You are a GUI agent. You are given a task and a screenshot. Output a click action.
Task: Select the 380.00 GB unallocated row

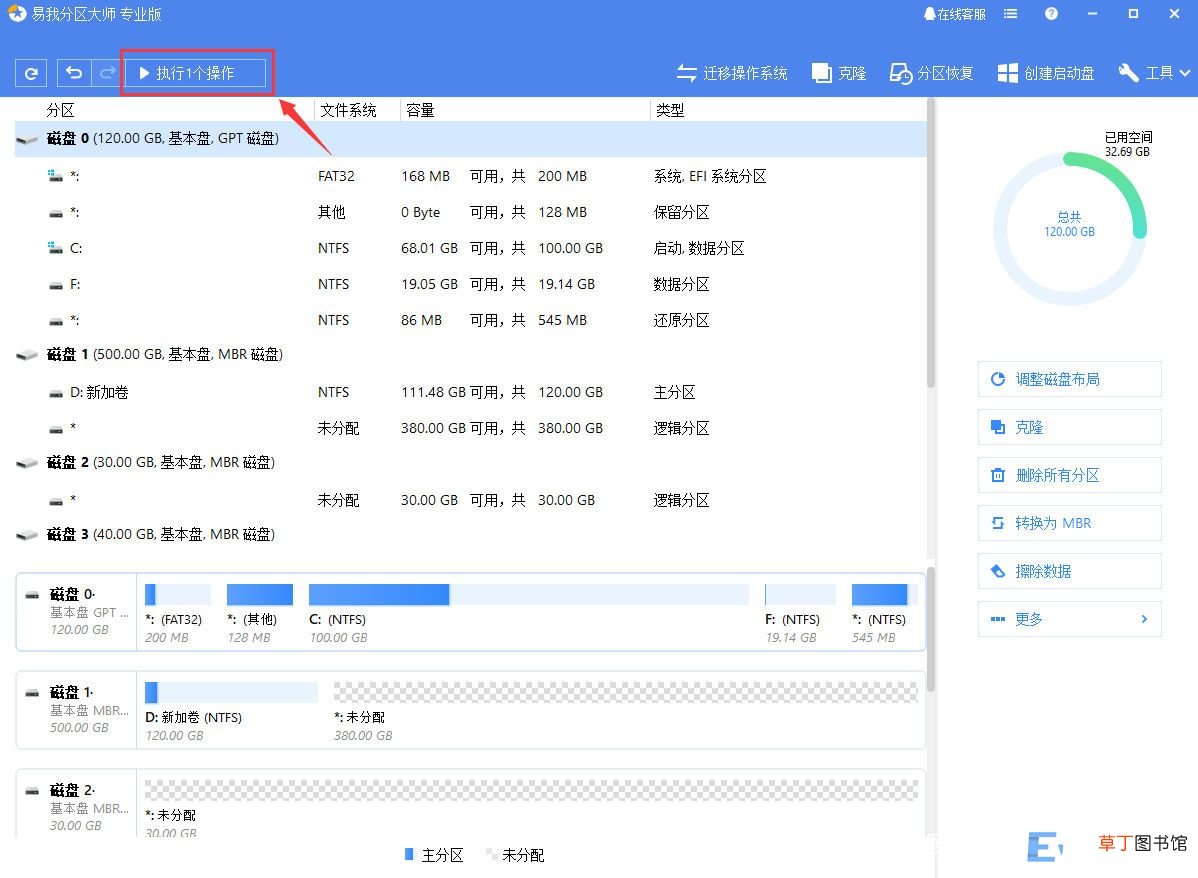click(471, 428)
